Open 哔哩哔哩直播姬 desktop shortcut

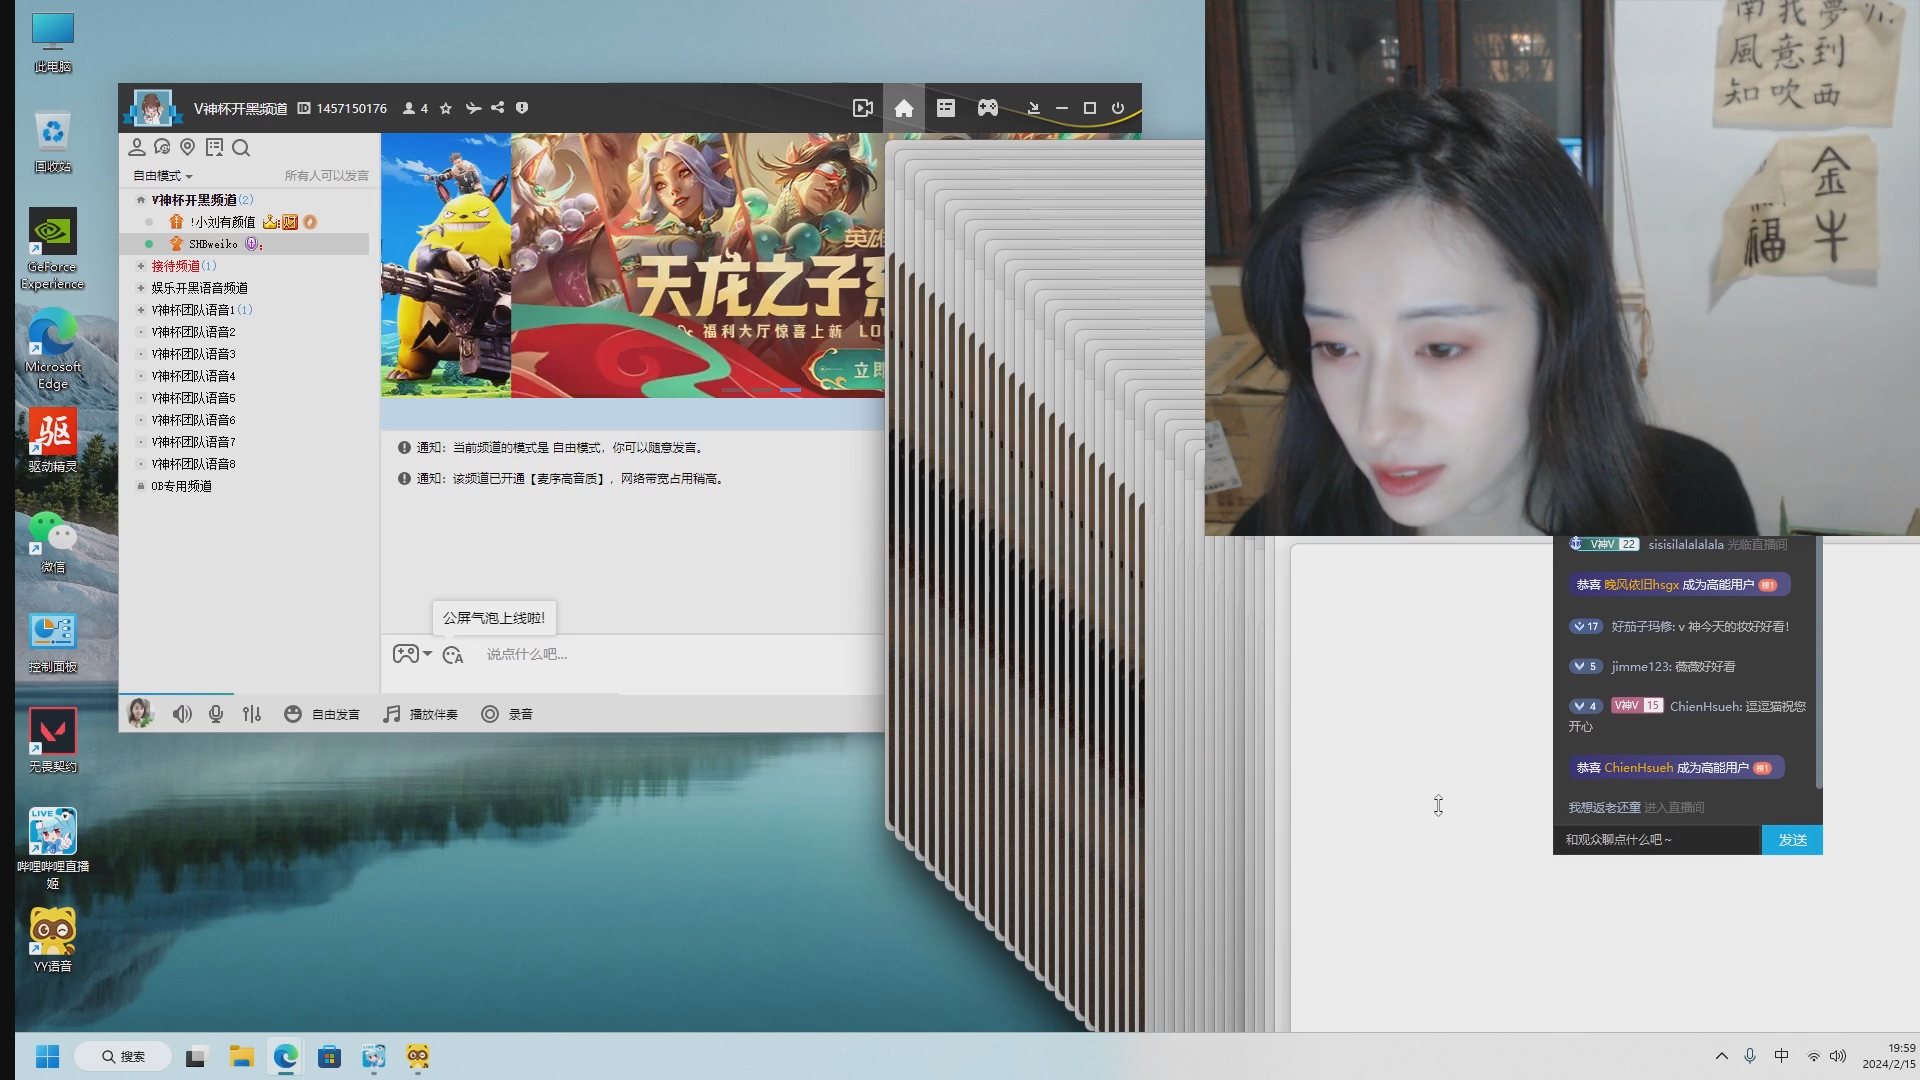point(53,848)
